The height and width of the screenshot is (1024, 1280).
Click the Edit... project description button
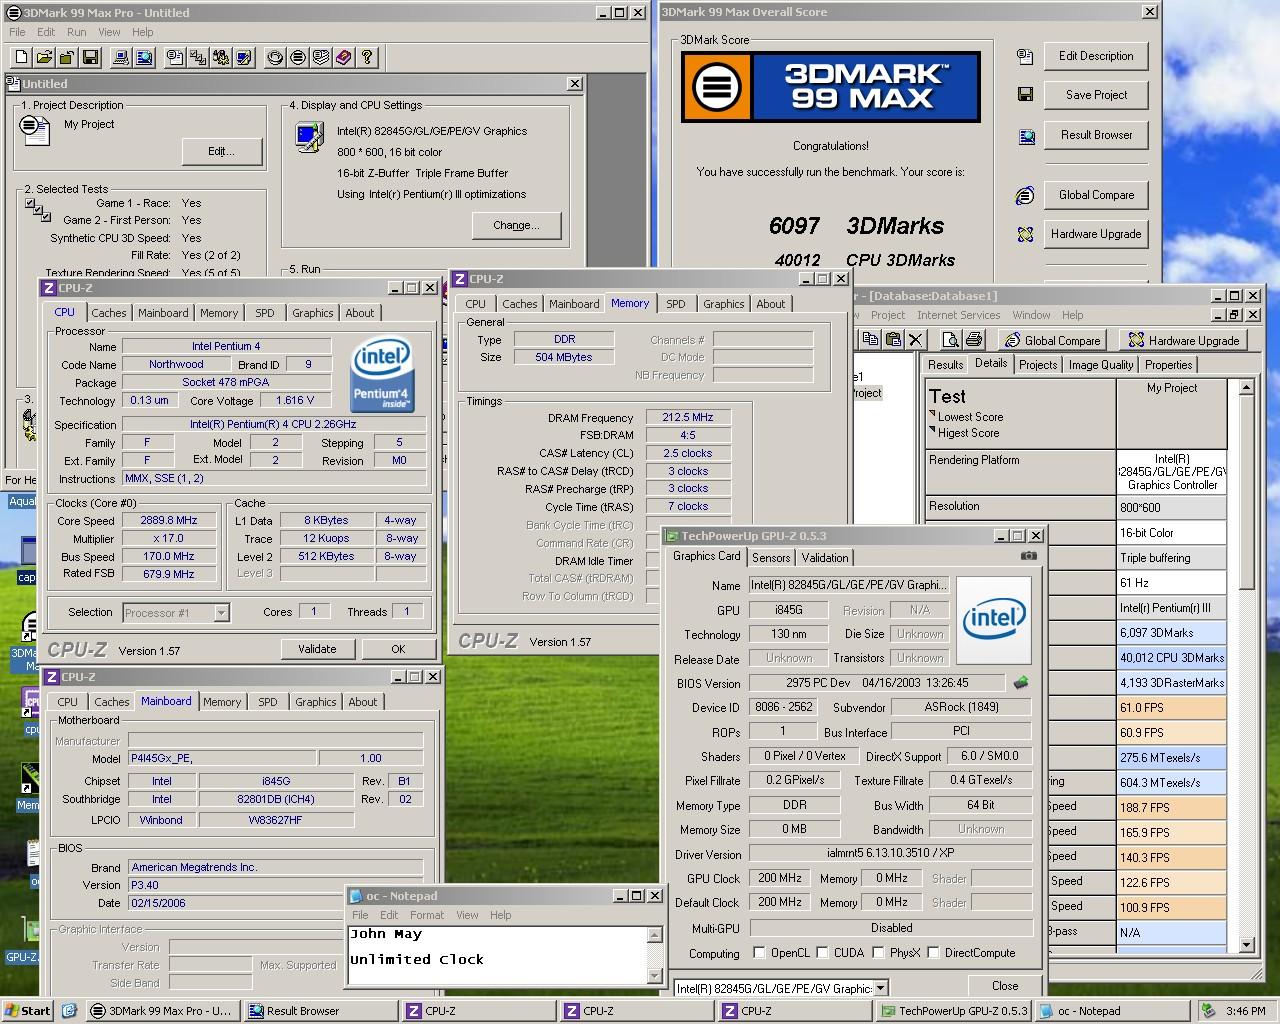(x=221, y=152)
